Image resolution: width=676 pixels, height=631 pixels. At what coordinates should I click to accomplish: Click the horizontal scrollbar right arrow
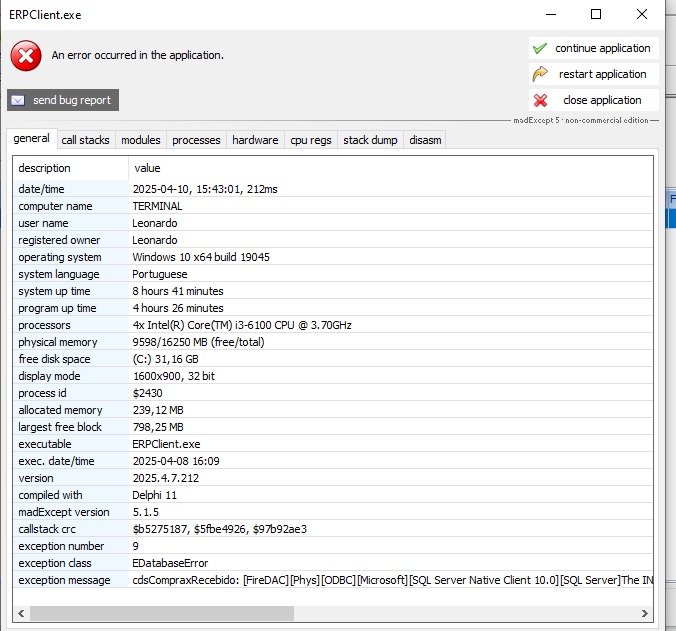[x=645, y=613]
